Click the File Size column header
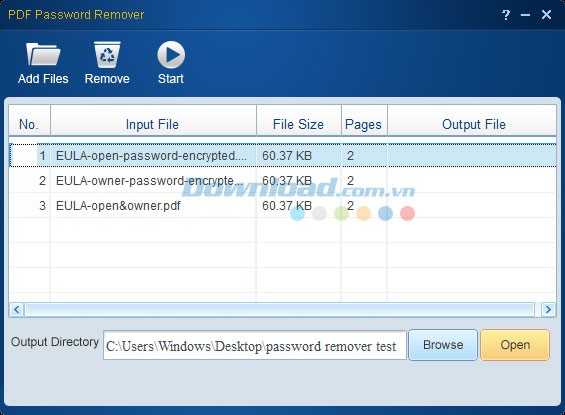565x415 pixels. pos(299,121)
